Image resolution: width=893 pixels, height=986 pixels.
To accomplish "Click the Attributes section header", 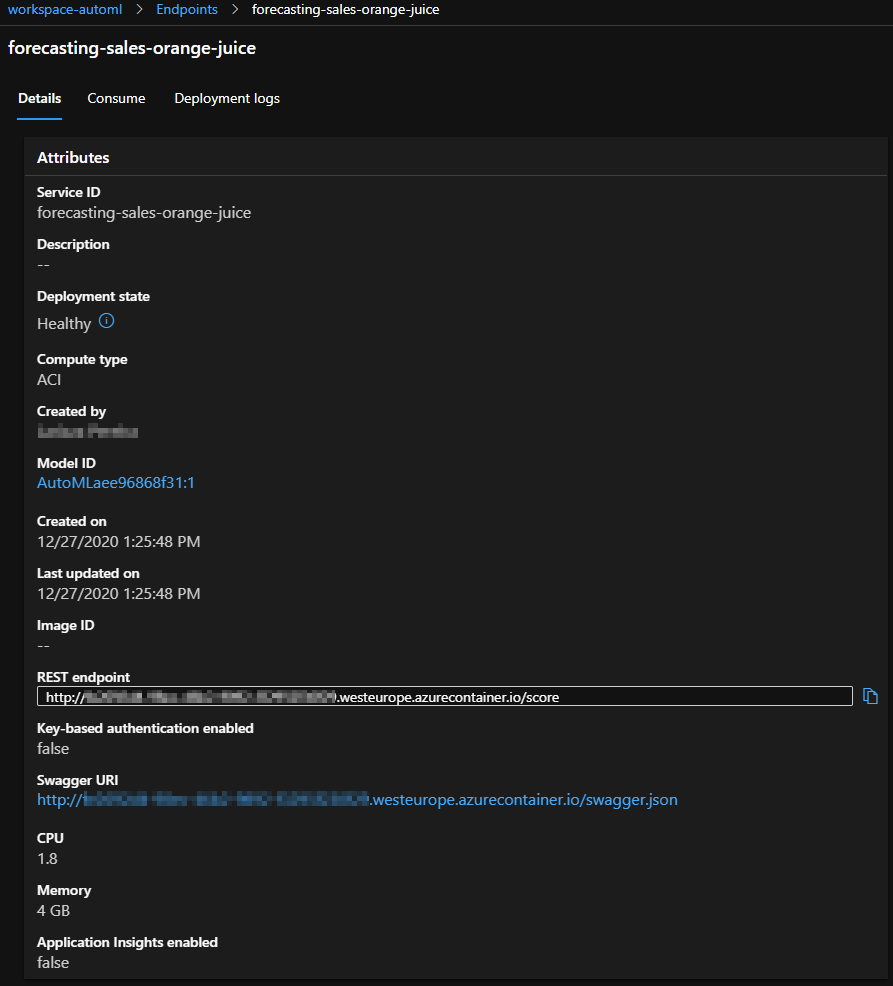I will pos(73,158).
